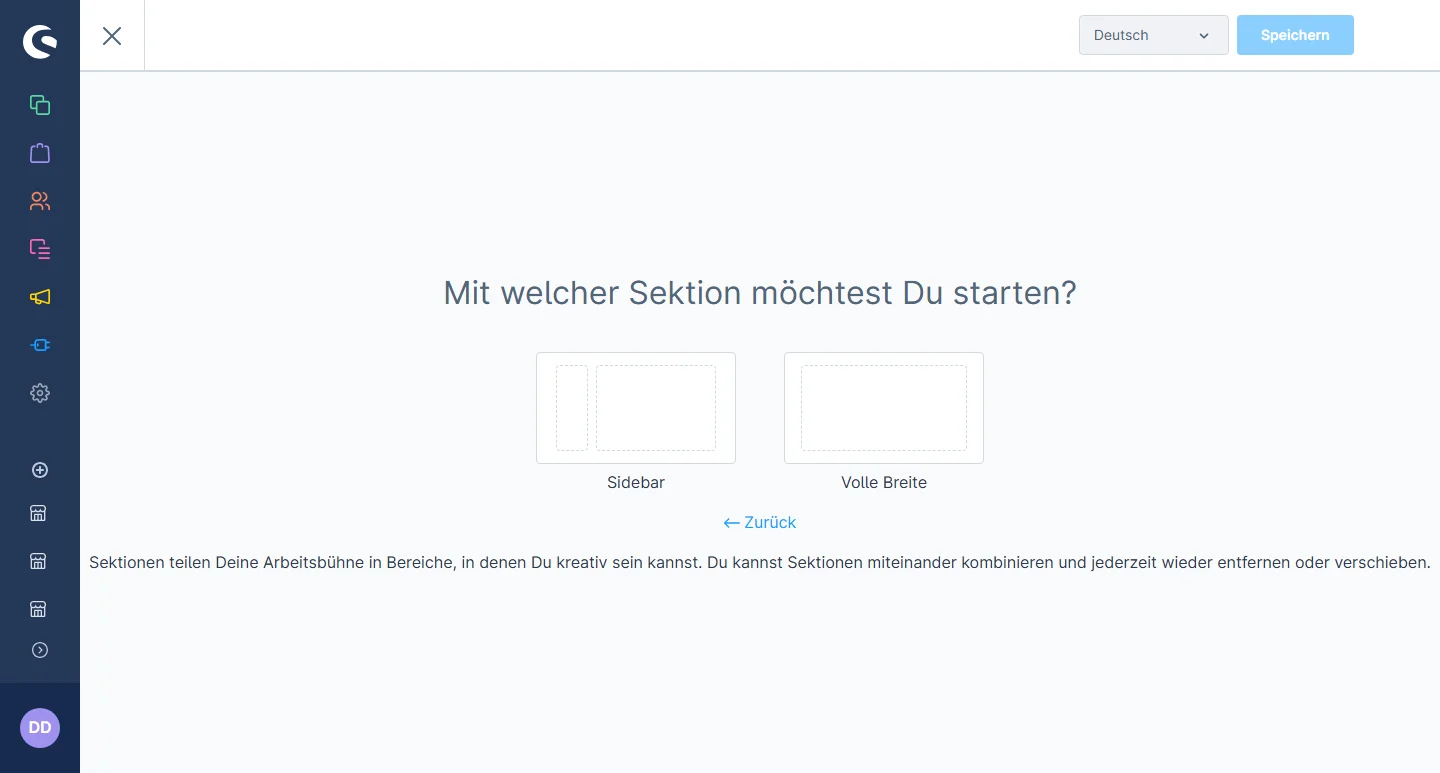Select the Volle Breite section layout thumbnail
Image resolution: width=1440 pixels, height=773 pixels.
(884, 408)
